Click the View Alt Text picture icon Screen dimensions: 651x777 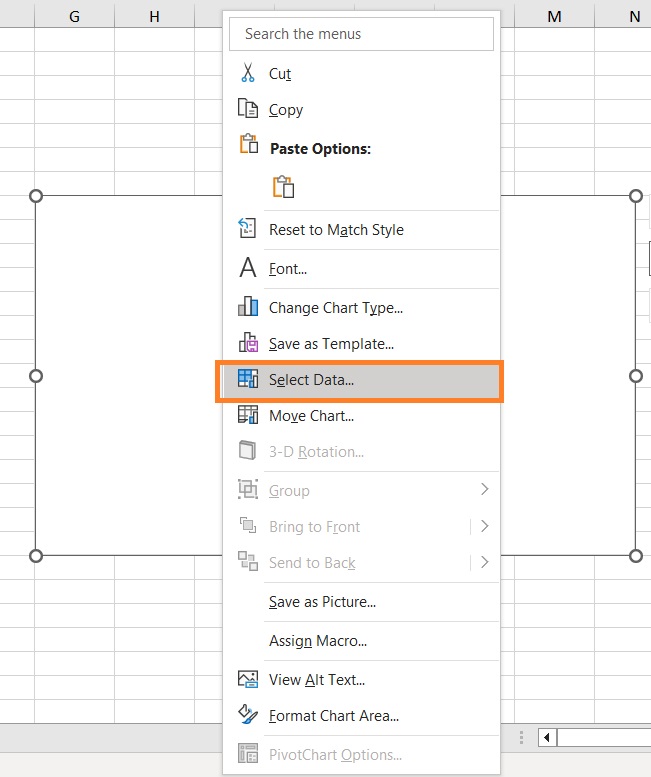[248, 679]
